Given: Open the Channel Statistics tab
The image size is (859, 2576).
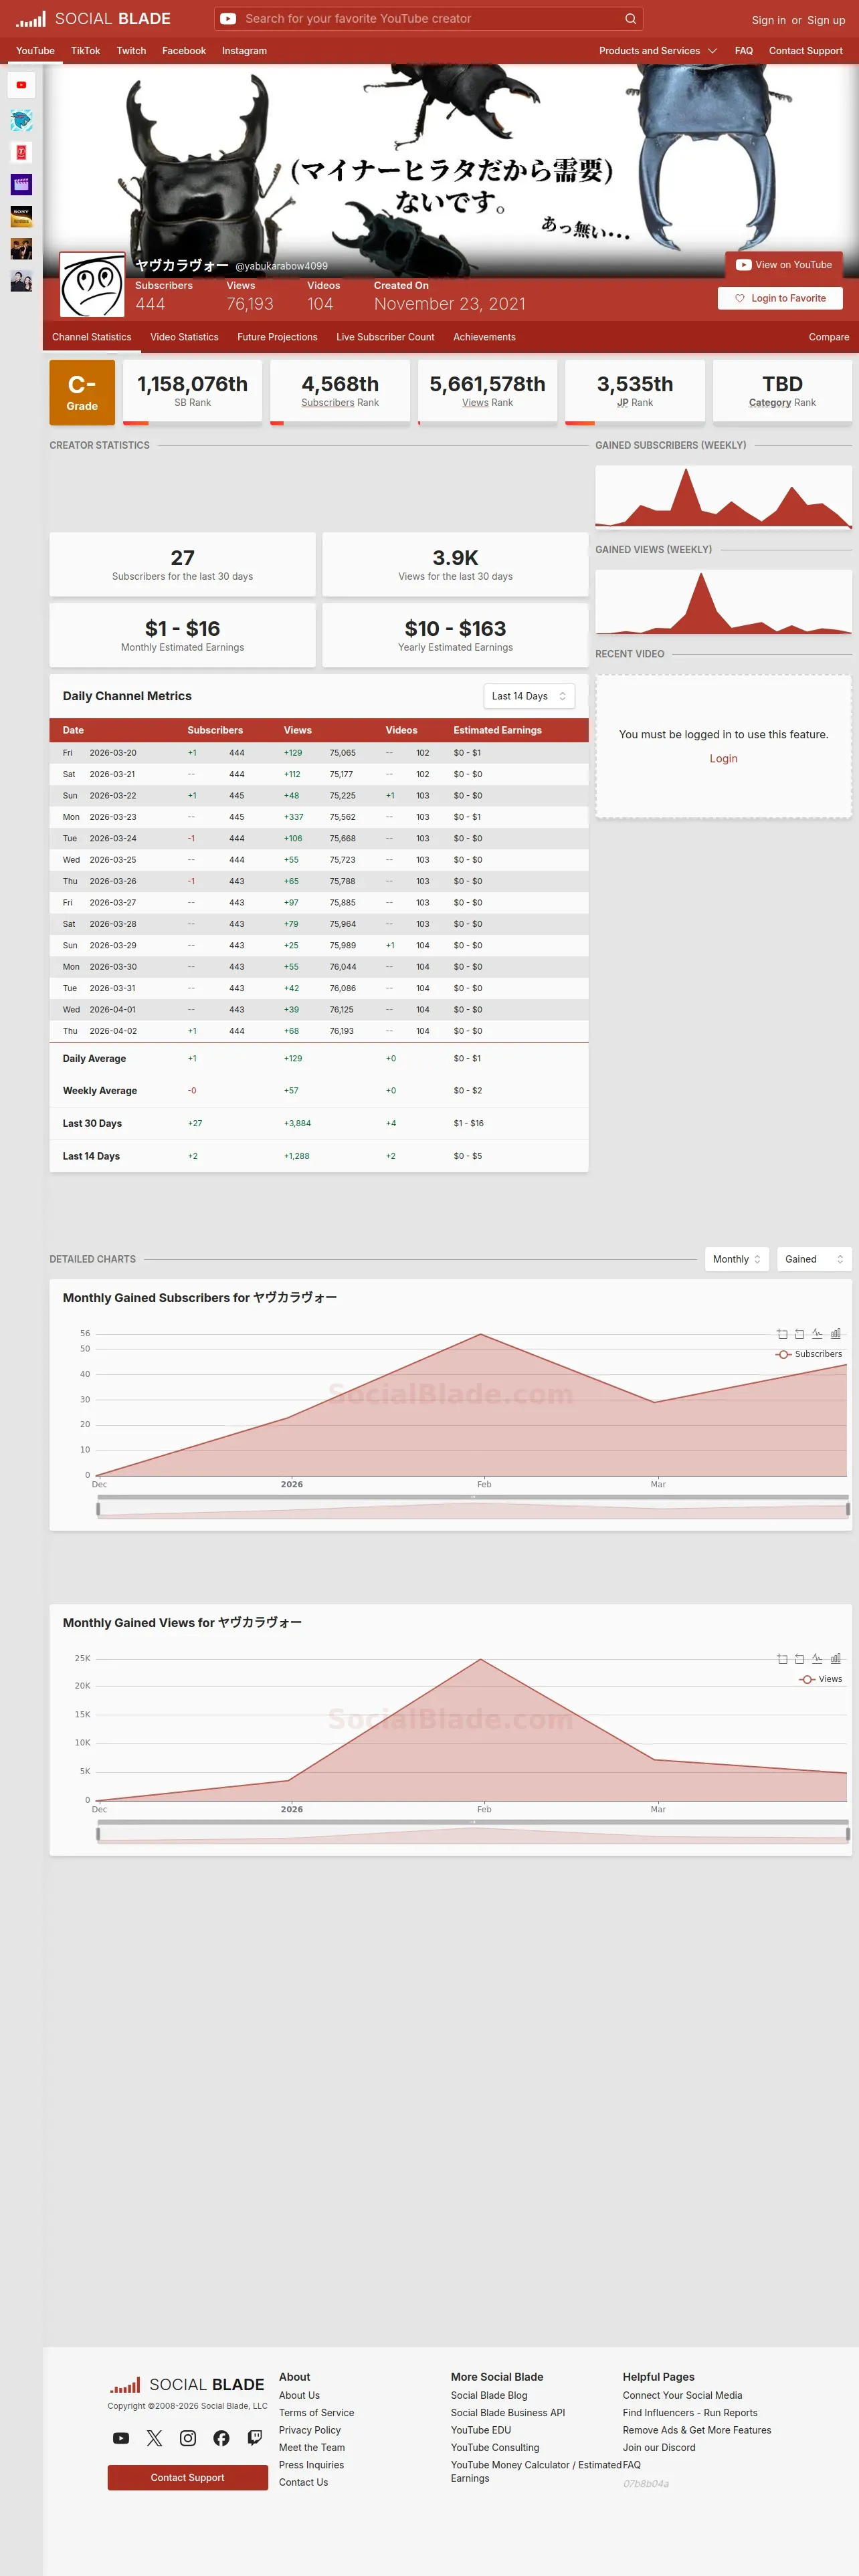Looking at the screenshot, I should pyautogui.click(x=92, y=337).
